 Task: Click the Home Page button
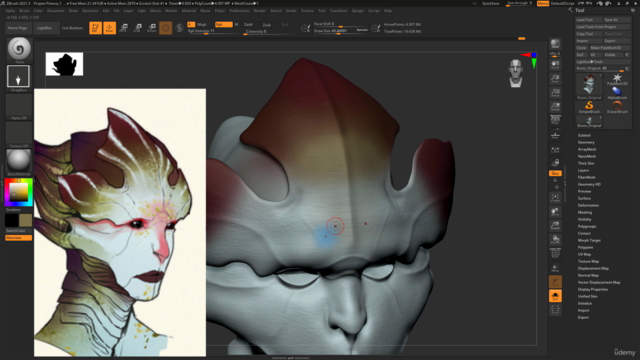[18, 28]
